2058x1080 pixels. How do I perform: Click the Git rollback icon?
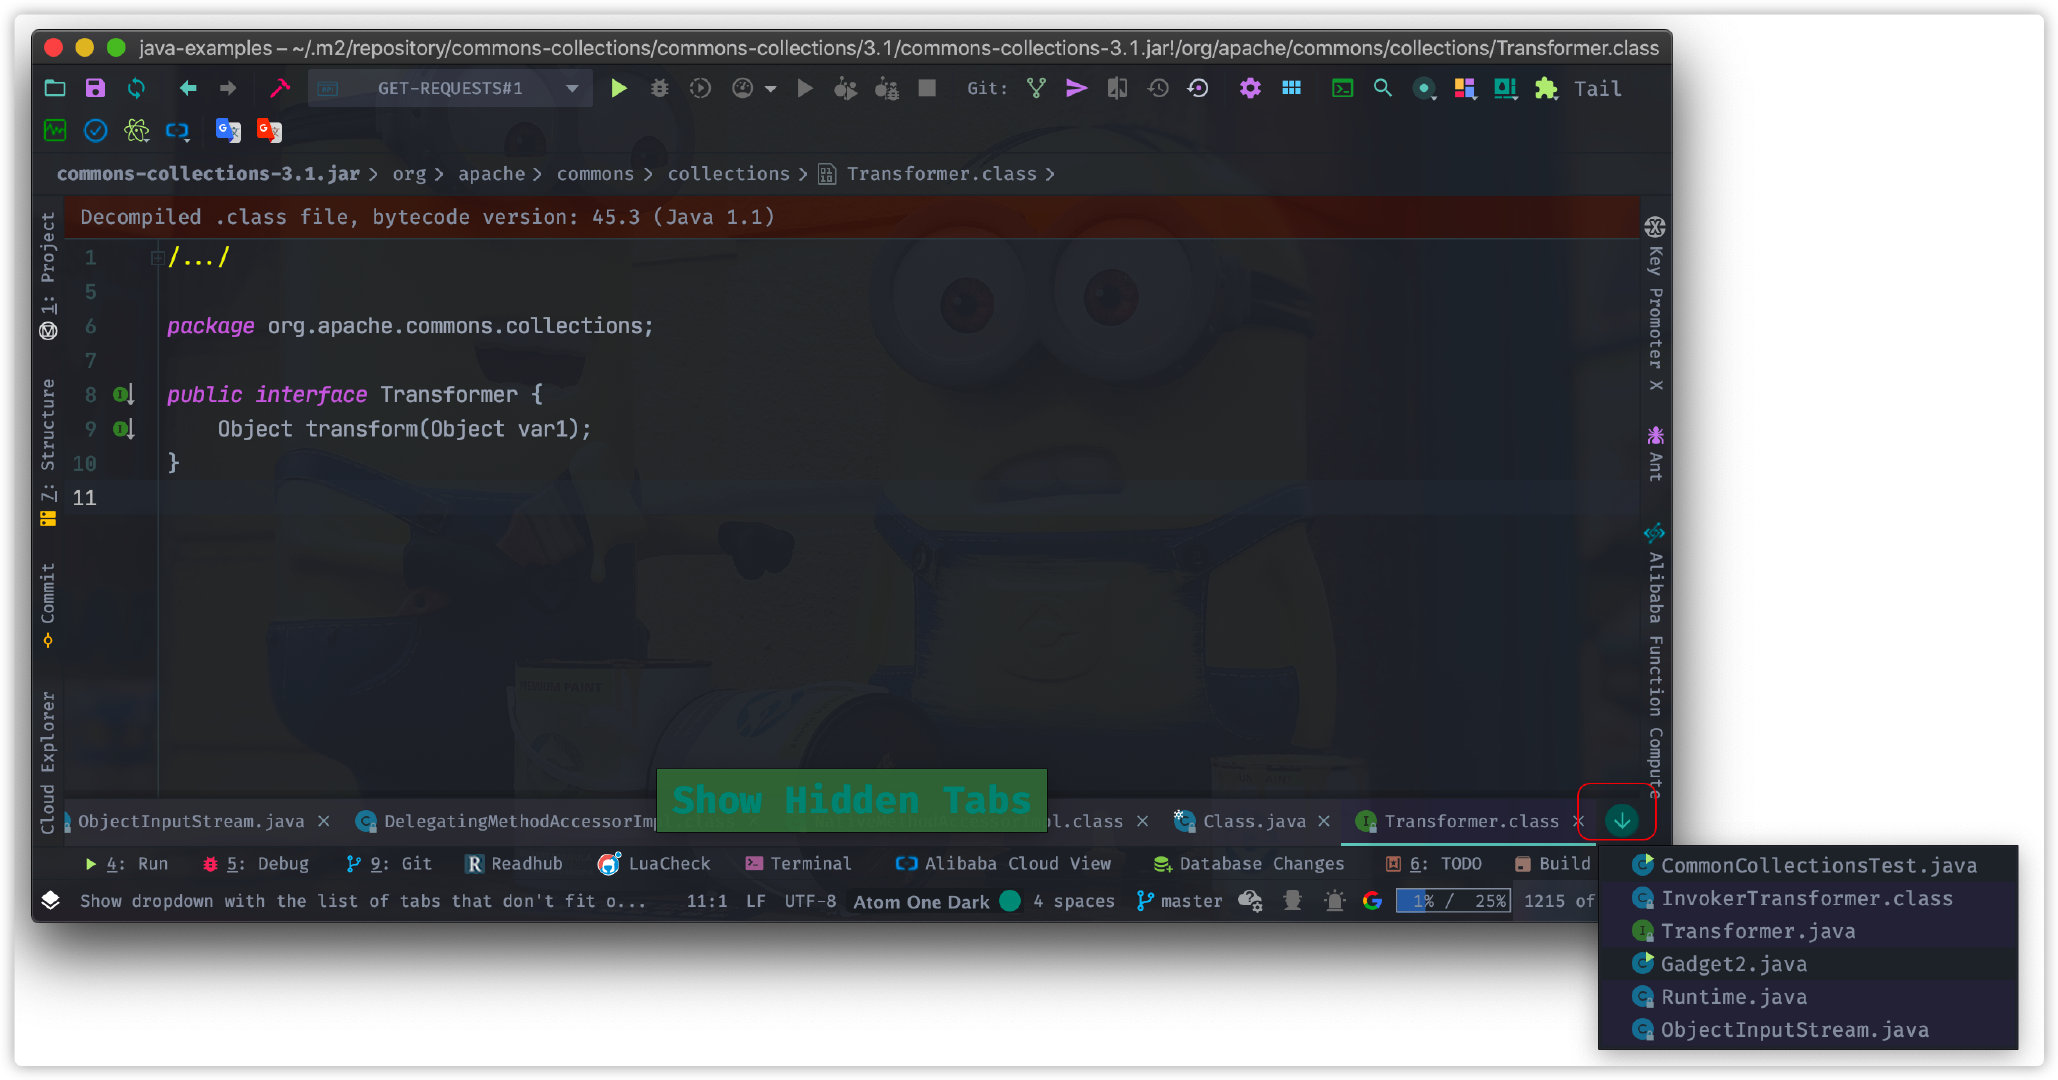pyautogui.click(x=1198, y=89)
